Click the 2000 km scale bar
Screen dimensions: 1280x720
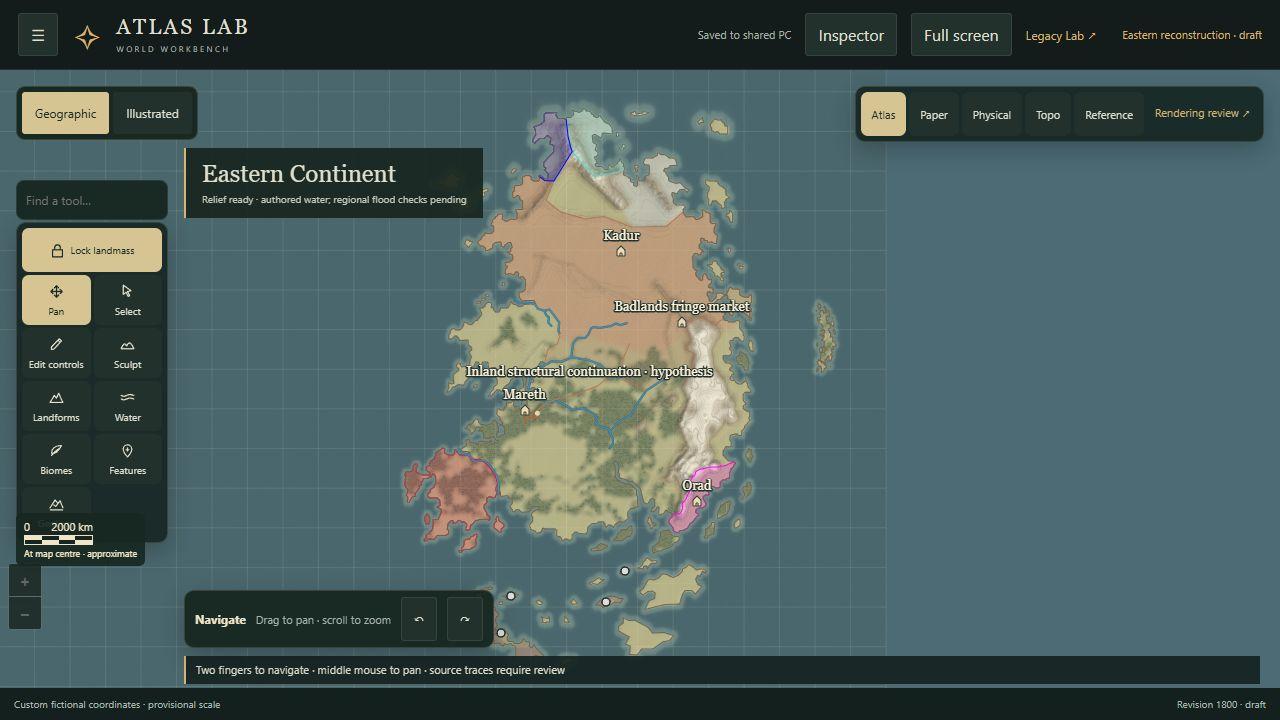[58, 540]
